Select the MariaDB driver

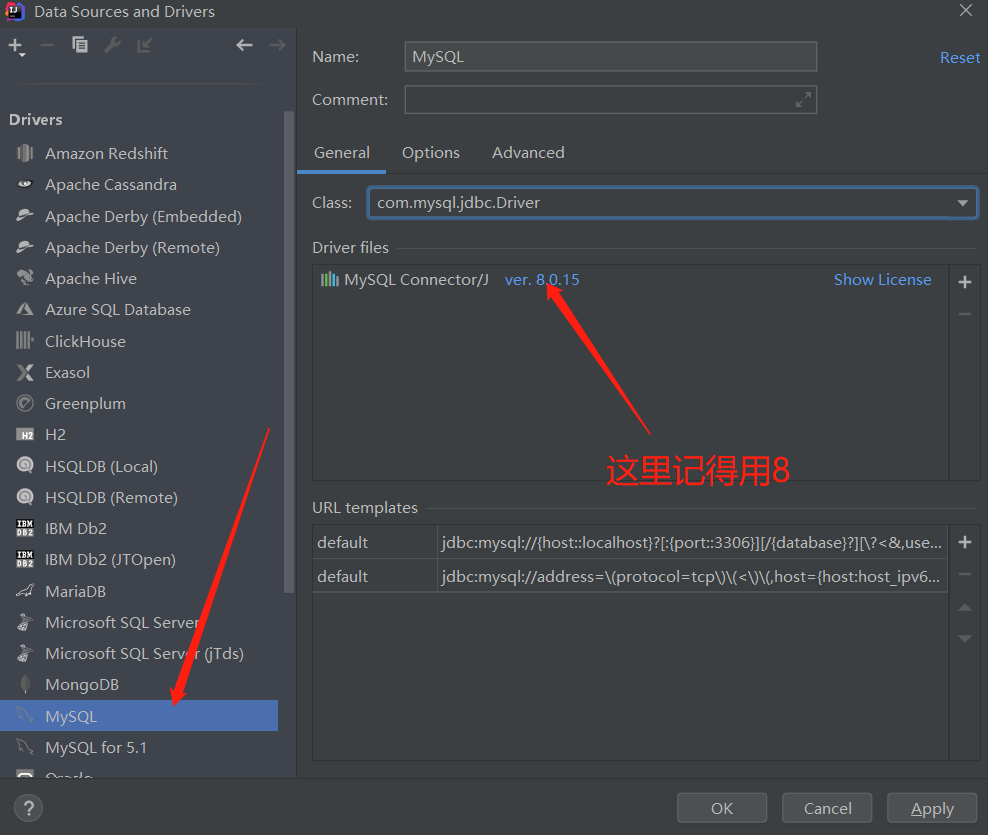coord(139,591)
